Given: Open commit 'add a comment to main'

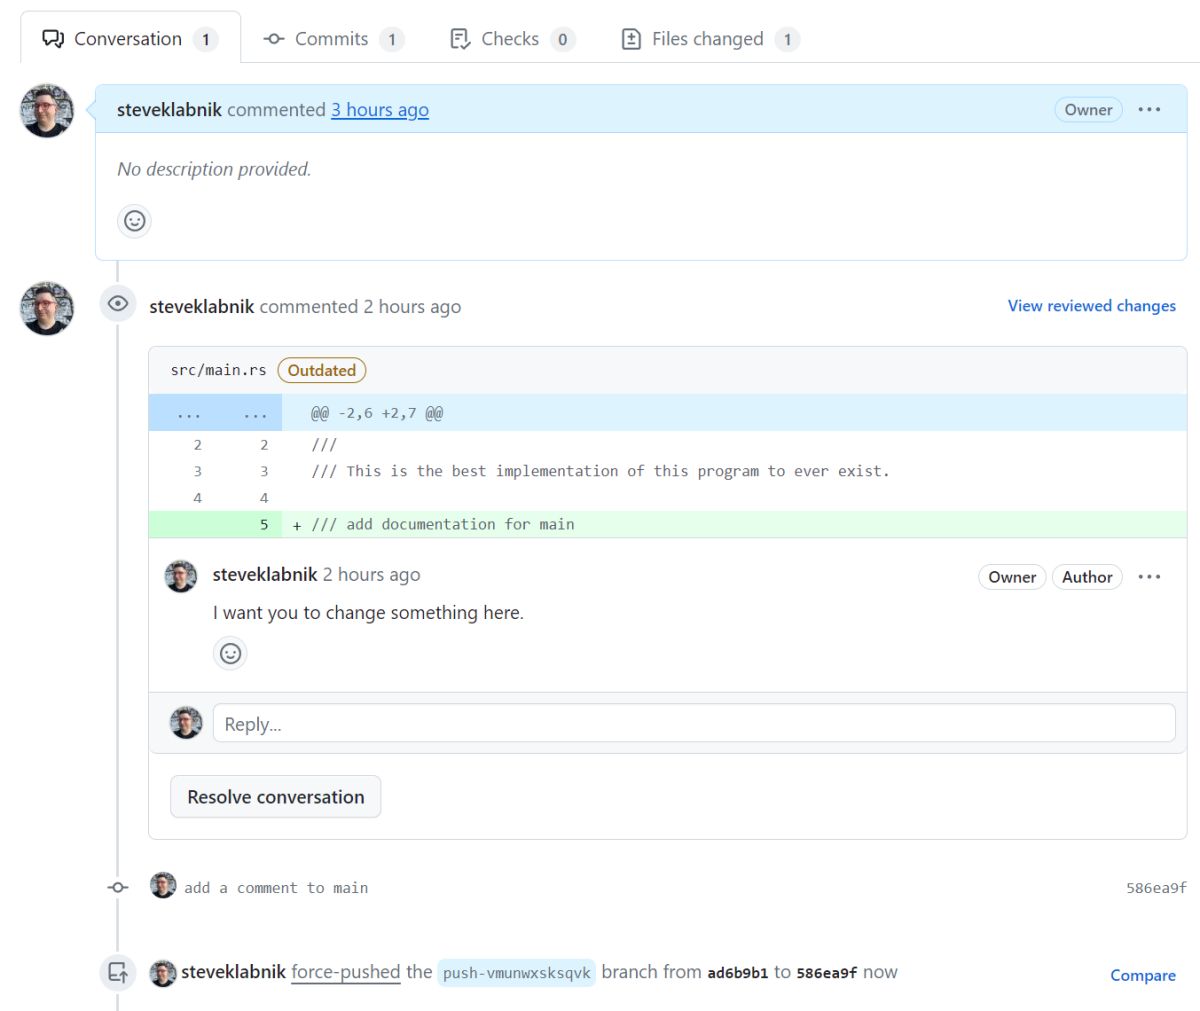Looking at the screenshot, I should [276, 888].
